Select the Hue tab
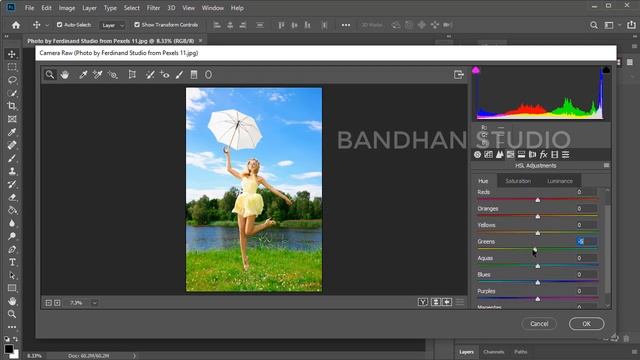Viewport: 640px width, 360px height. pos(483,181)
